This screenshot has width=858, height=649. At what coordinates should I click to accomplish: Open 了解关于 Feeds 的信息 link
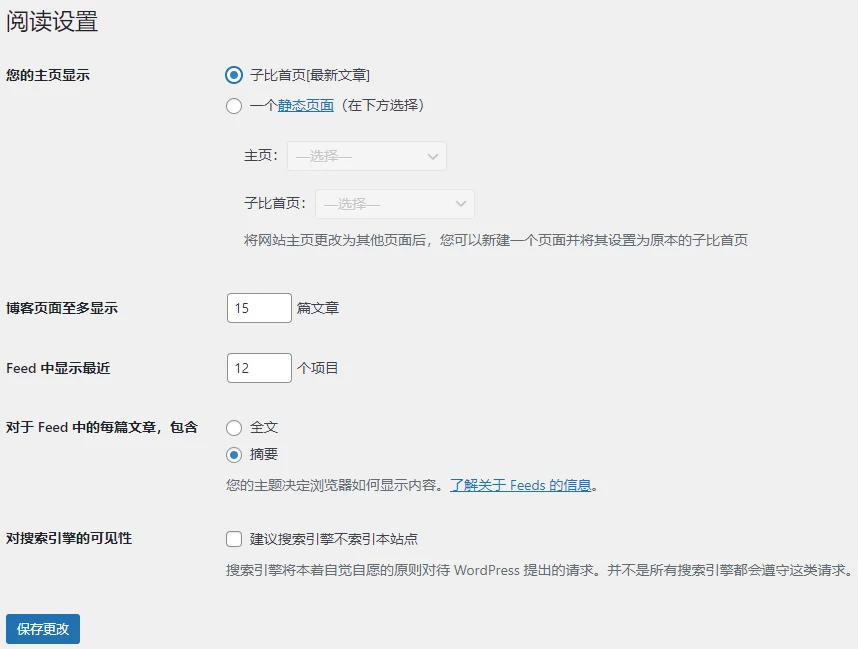[520, 486]
